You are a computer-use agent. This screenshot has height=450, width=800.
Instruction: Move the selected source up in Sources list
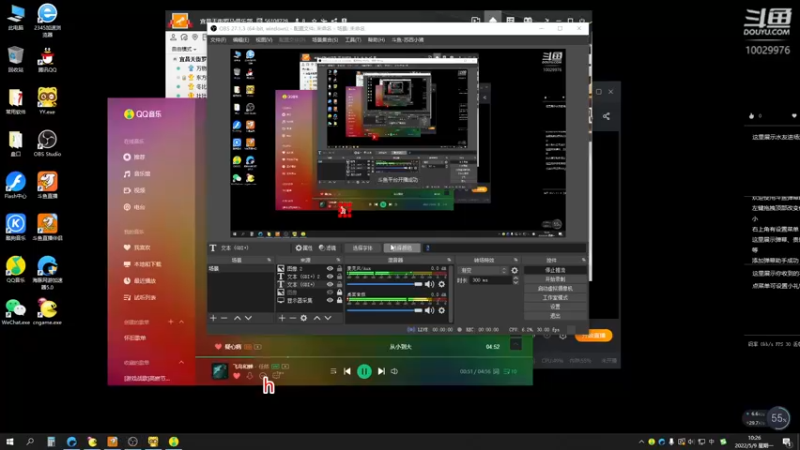[x=317, y=318]
